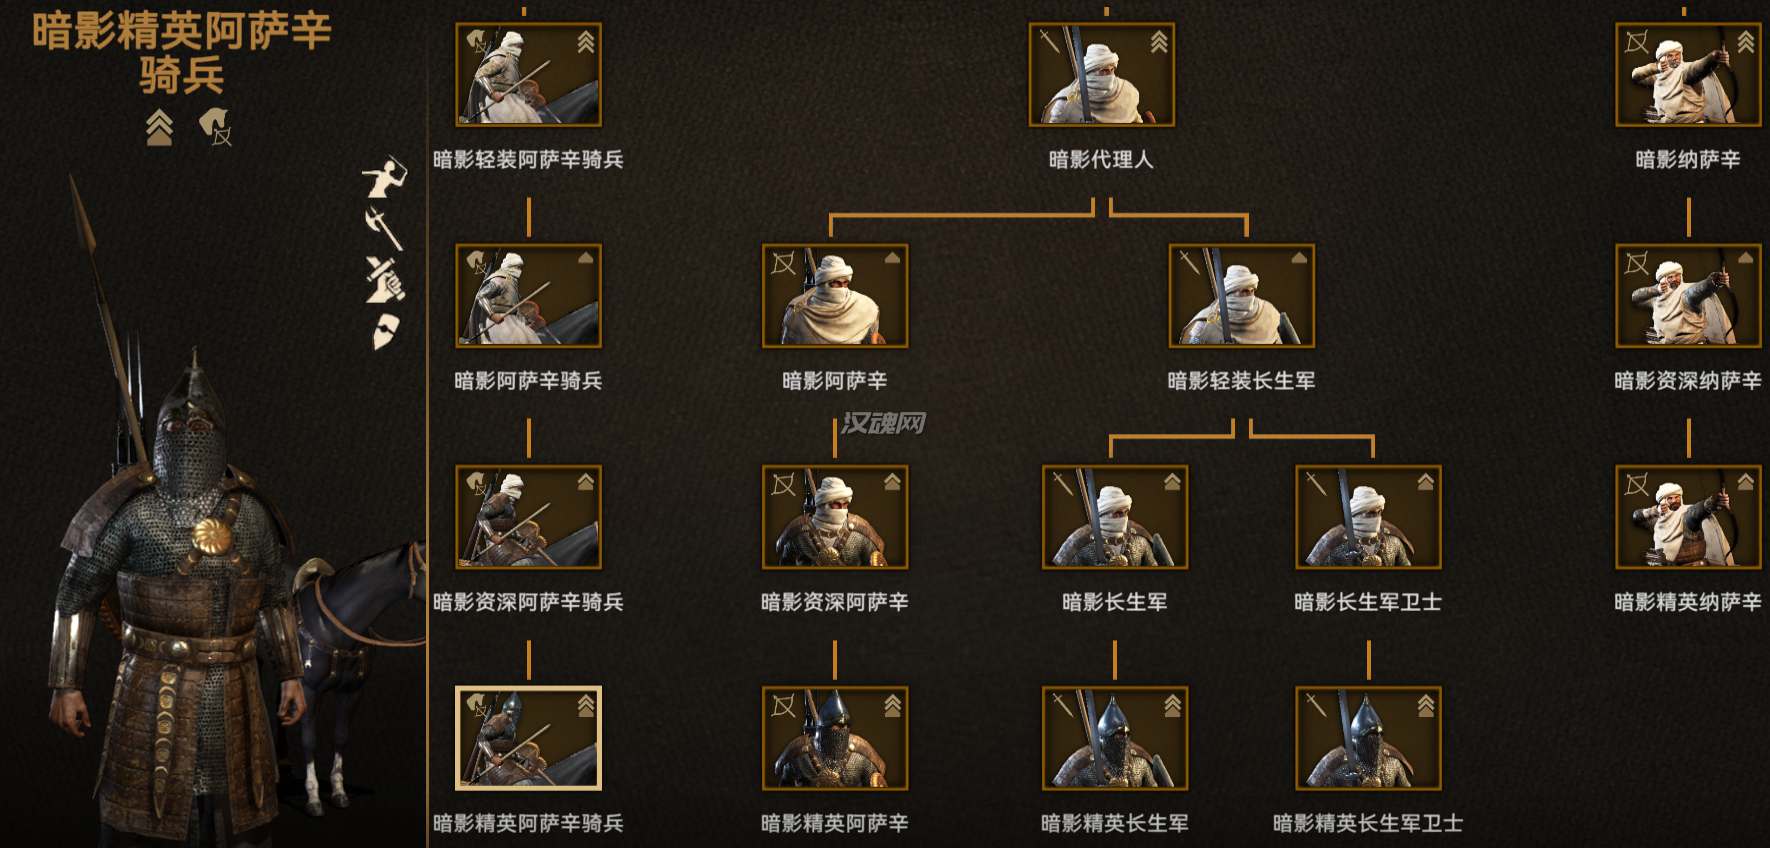Select the 暗影轻装阿萨辛骑兵 troop portrait
The image size is (1770, 848).
528,75
